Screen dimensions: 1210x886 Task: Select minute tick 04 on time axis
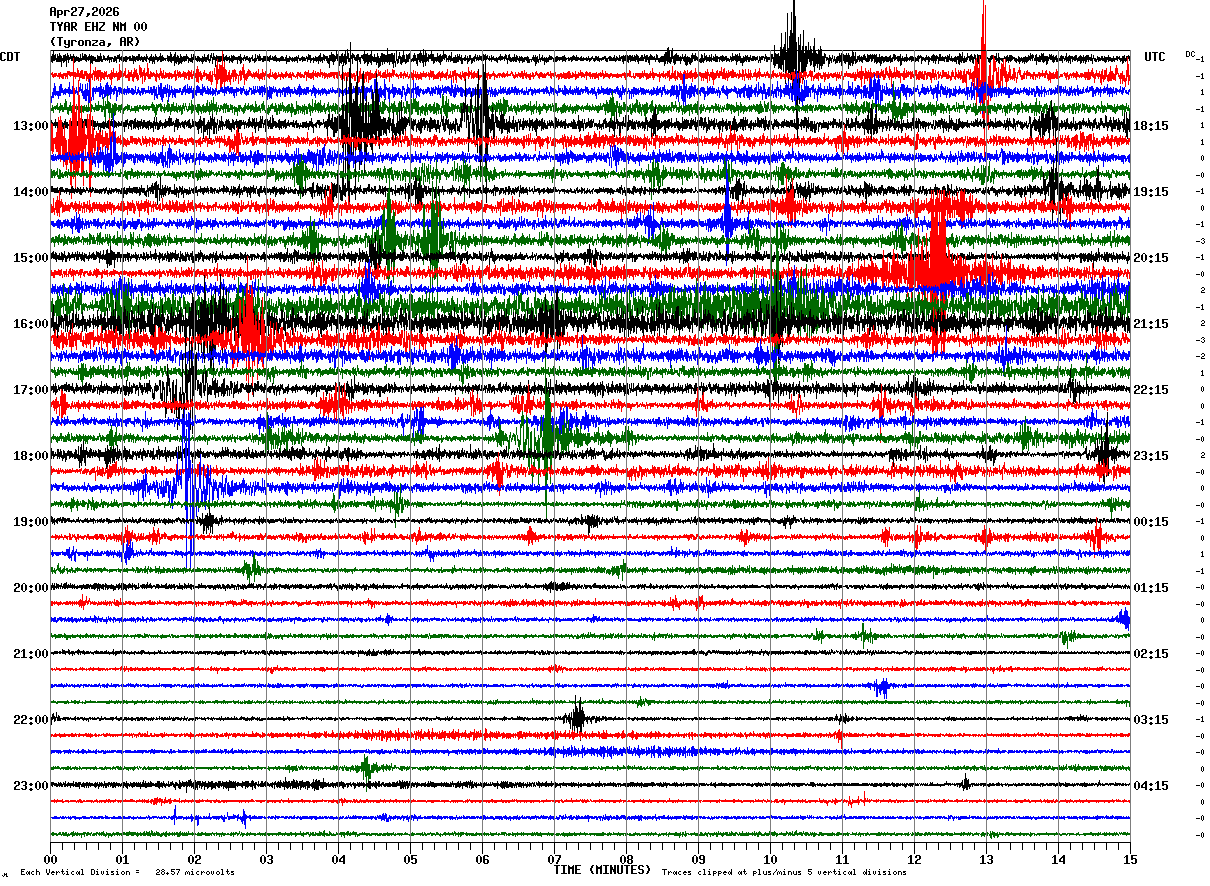click(x=338, y=859)
